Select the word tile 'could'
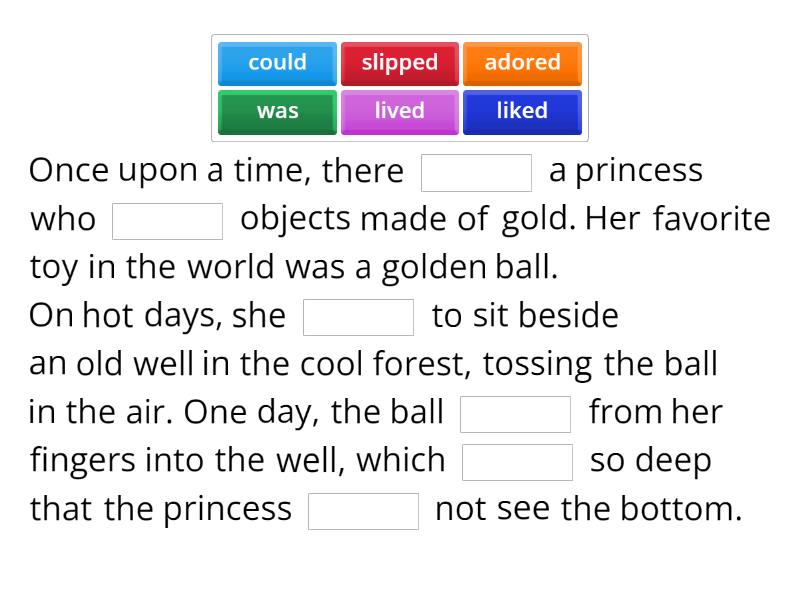 pos(276,63)
